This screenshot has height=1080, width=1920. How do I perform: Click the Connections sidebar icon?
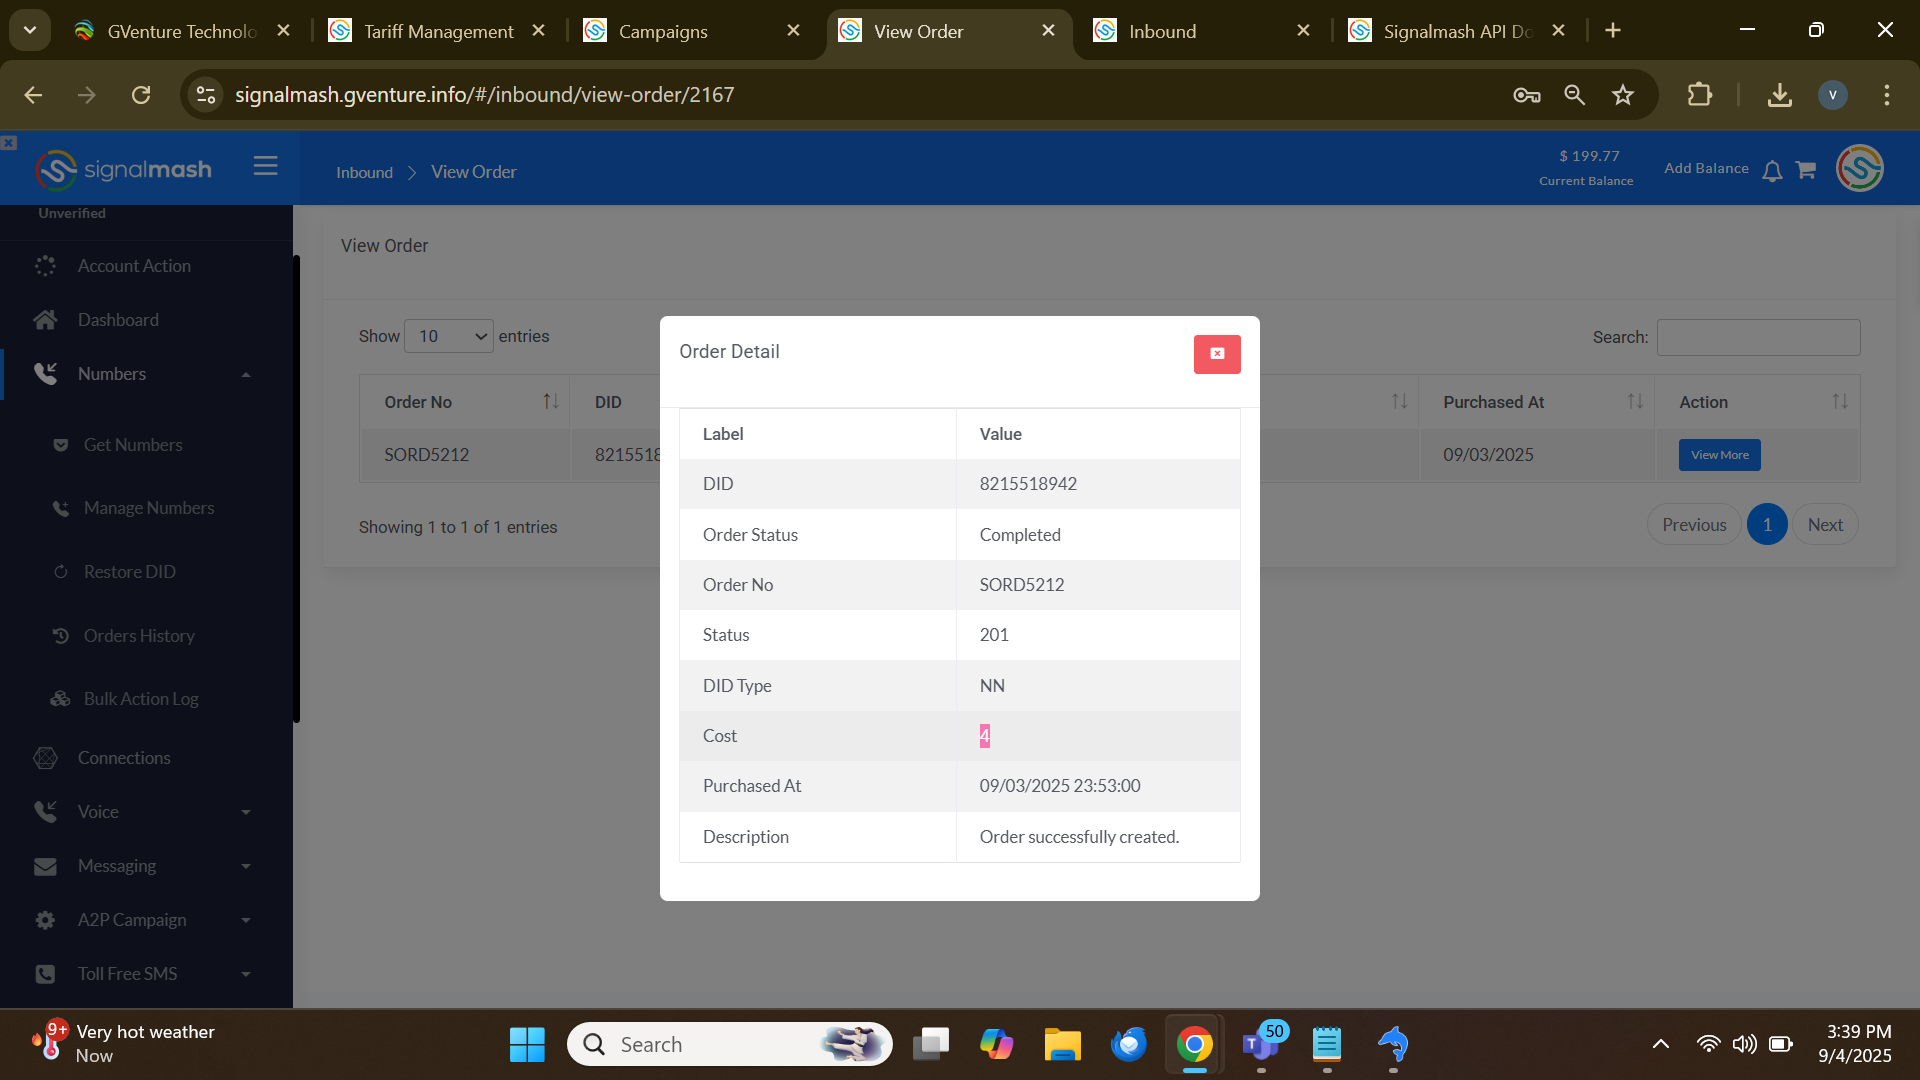point(45,758)
